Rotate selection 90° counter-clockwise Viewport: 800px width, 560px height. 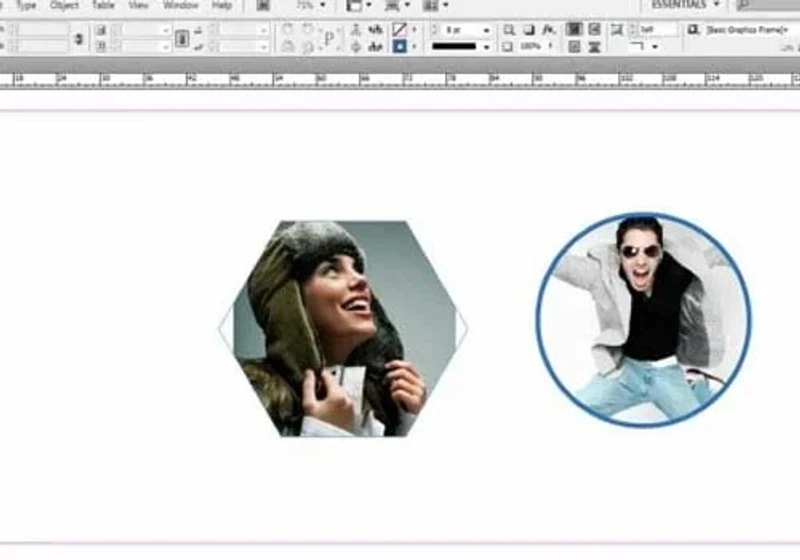308,30
